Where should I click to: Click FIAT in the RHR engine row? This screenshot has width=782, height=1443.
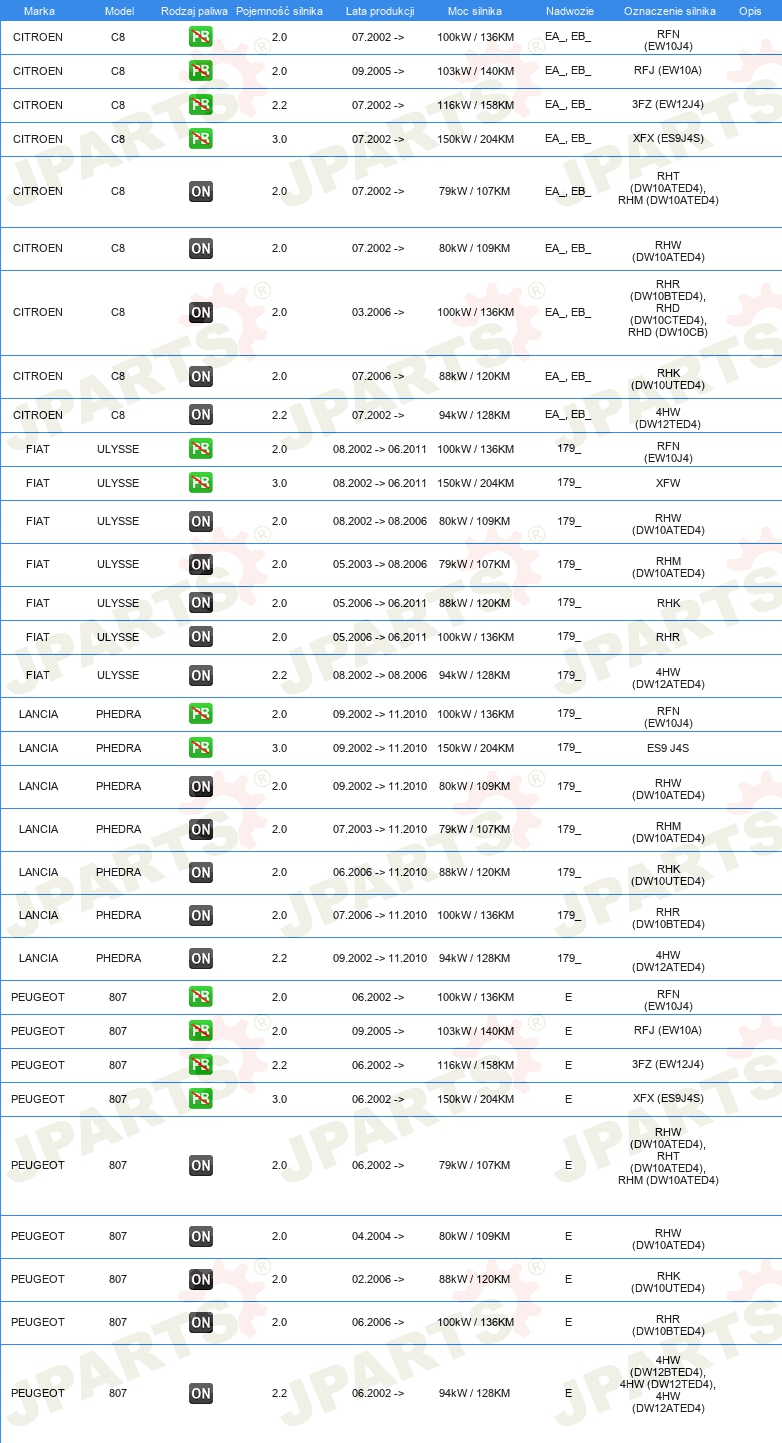coord(38,637)
